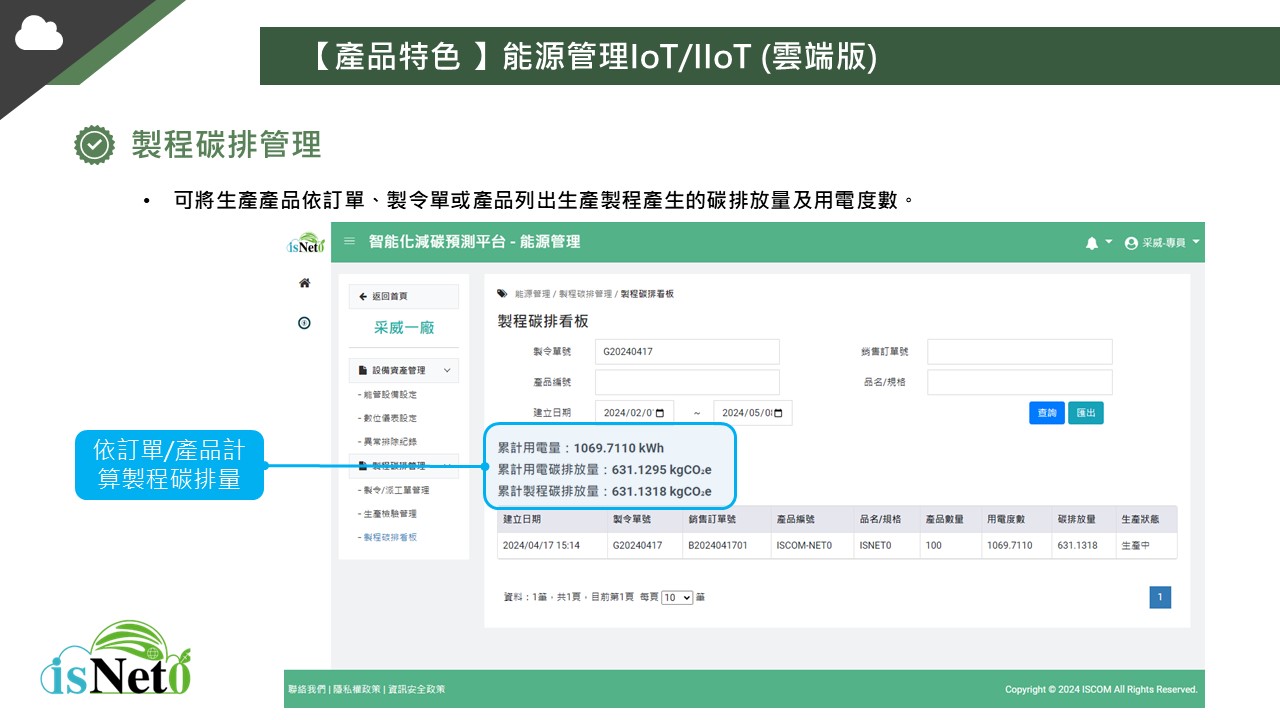Image resolution: width=1280 pixels, height=720 pixels.
Task: Click the back arrow beside 返回首頁
Action: coord(363,296)
